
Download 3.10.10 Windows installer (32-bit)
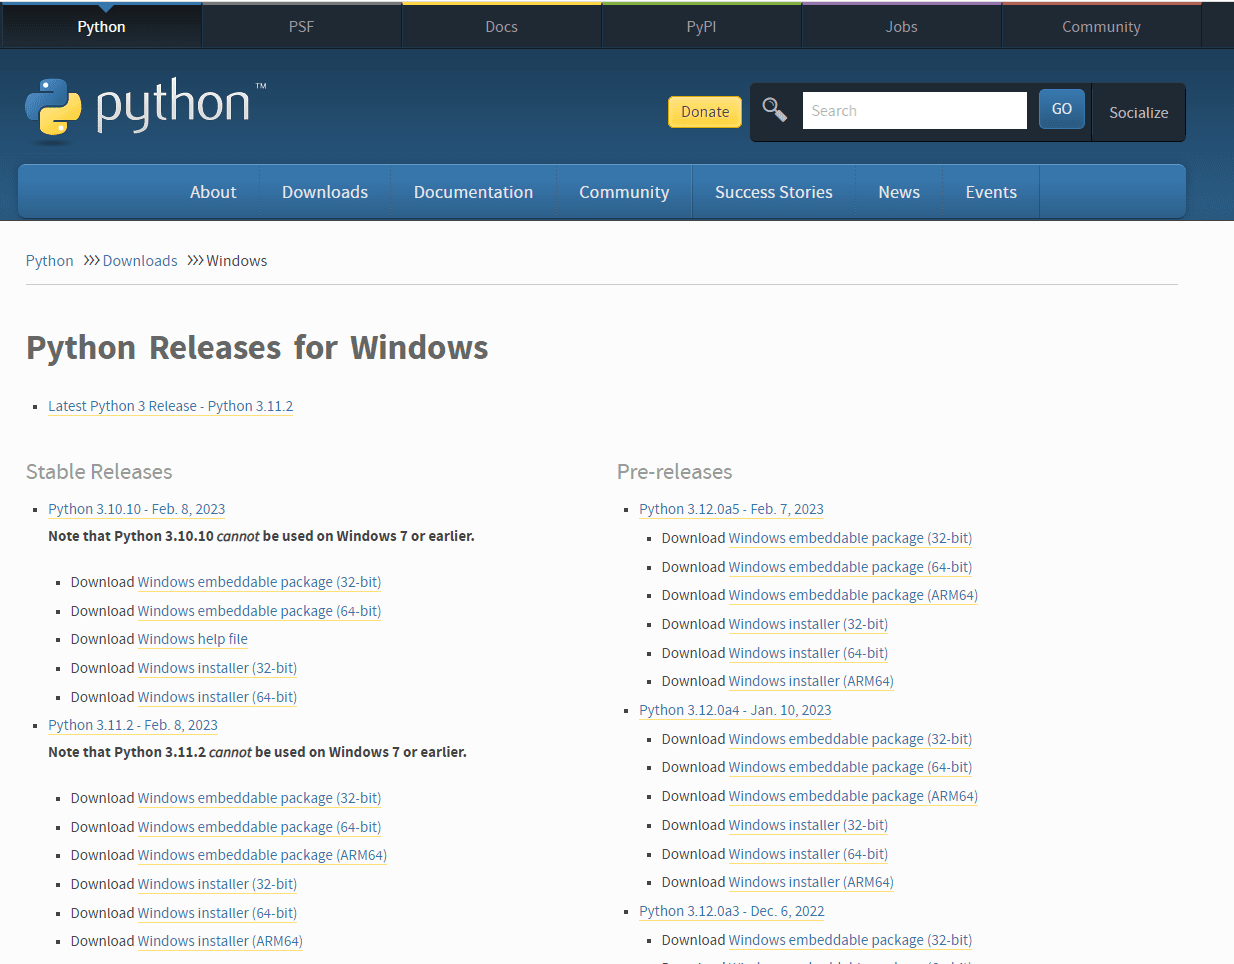tap(217, 668)
